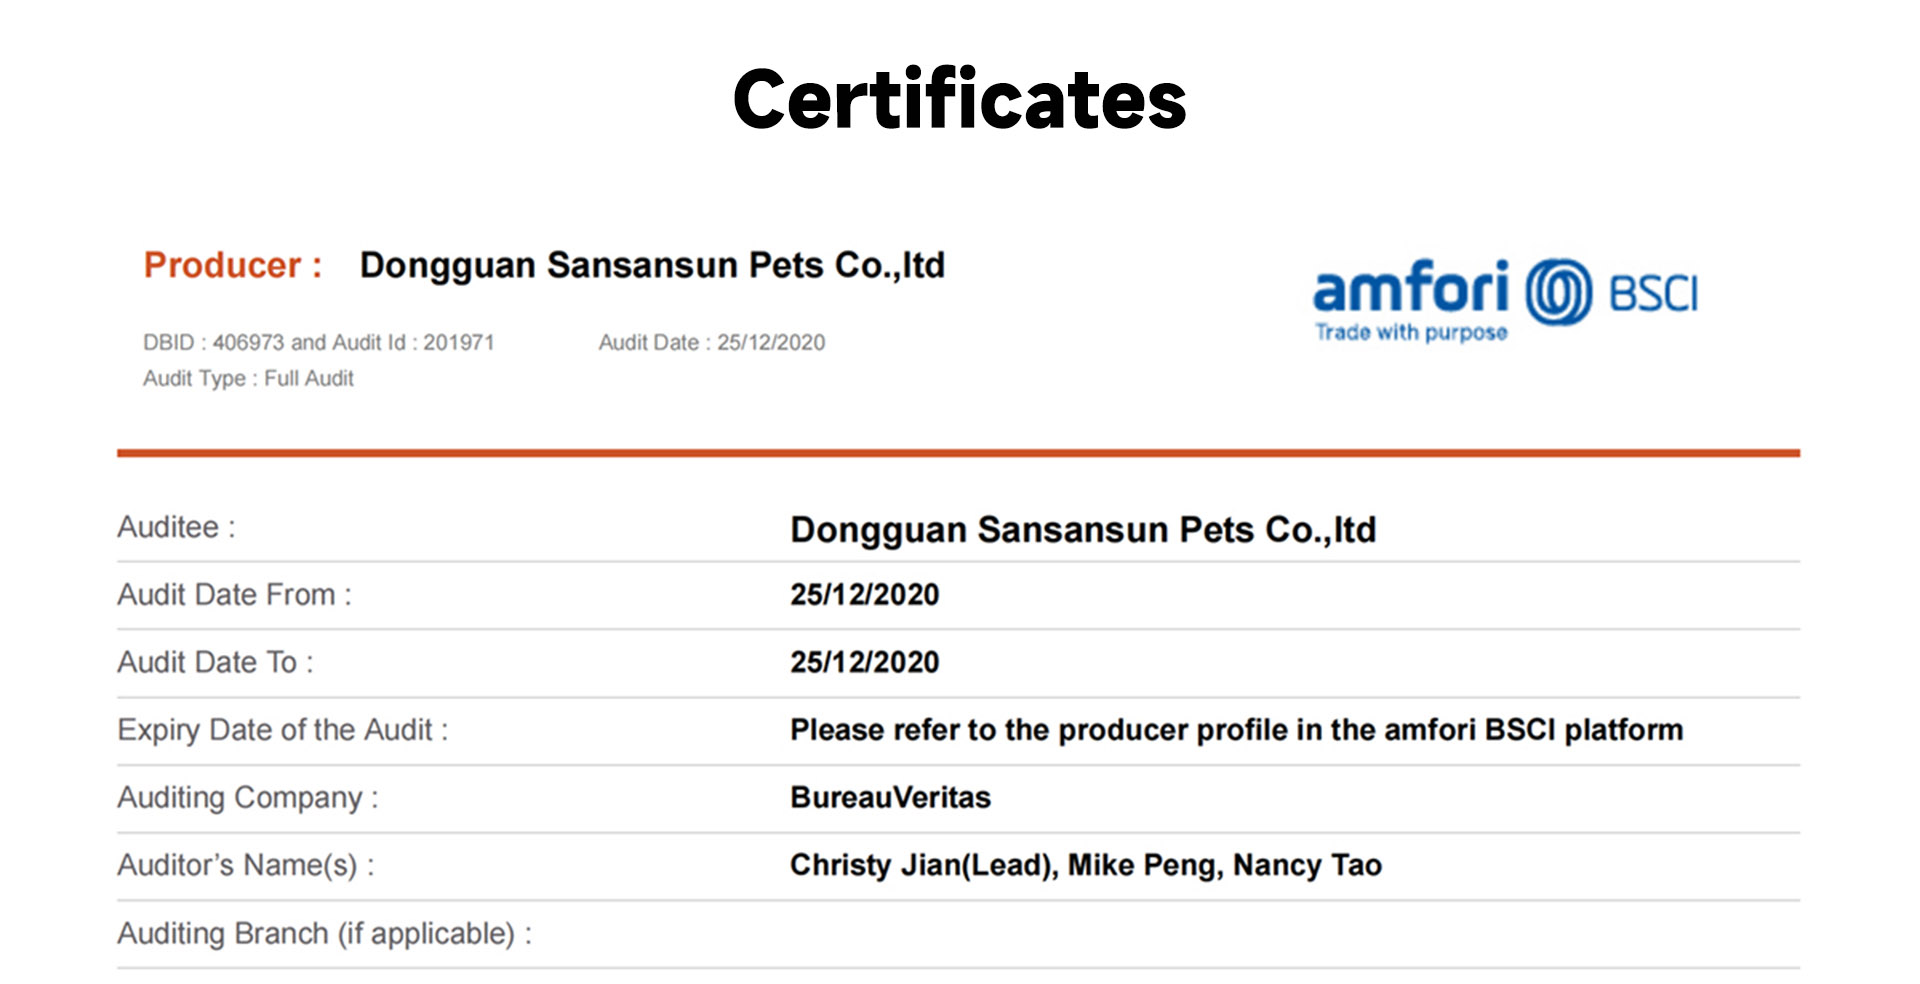Click the Audit Type Full Audit text
The image size is (1920, 984).
tap(248, 378)
